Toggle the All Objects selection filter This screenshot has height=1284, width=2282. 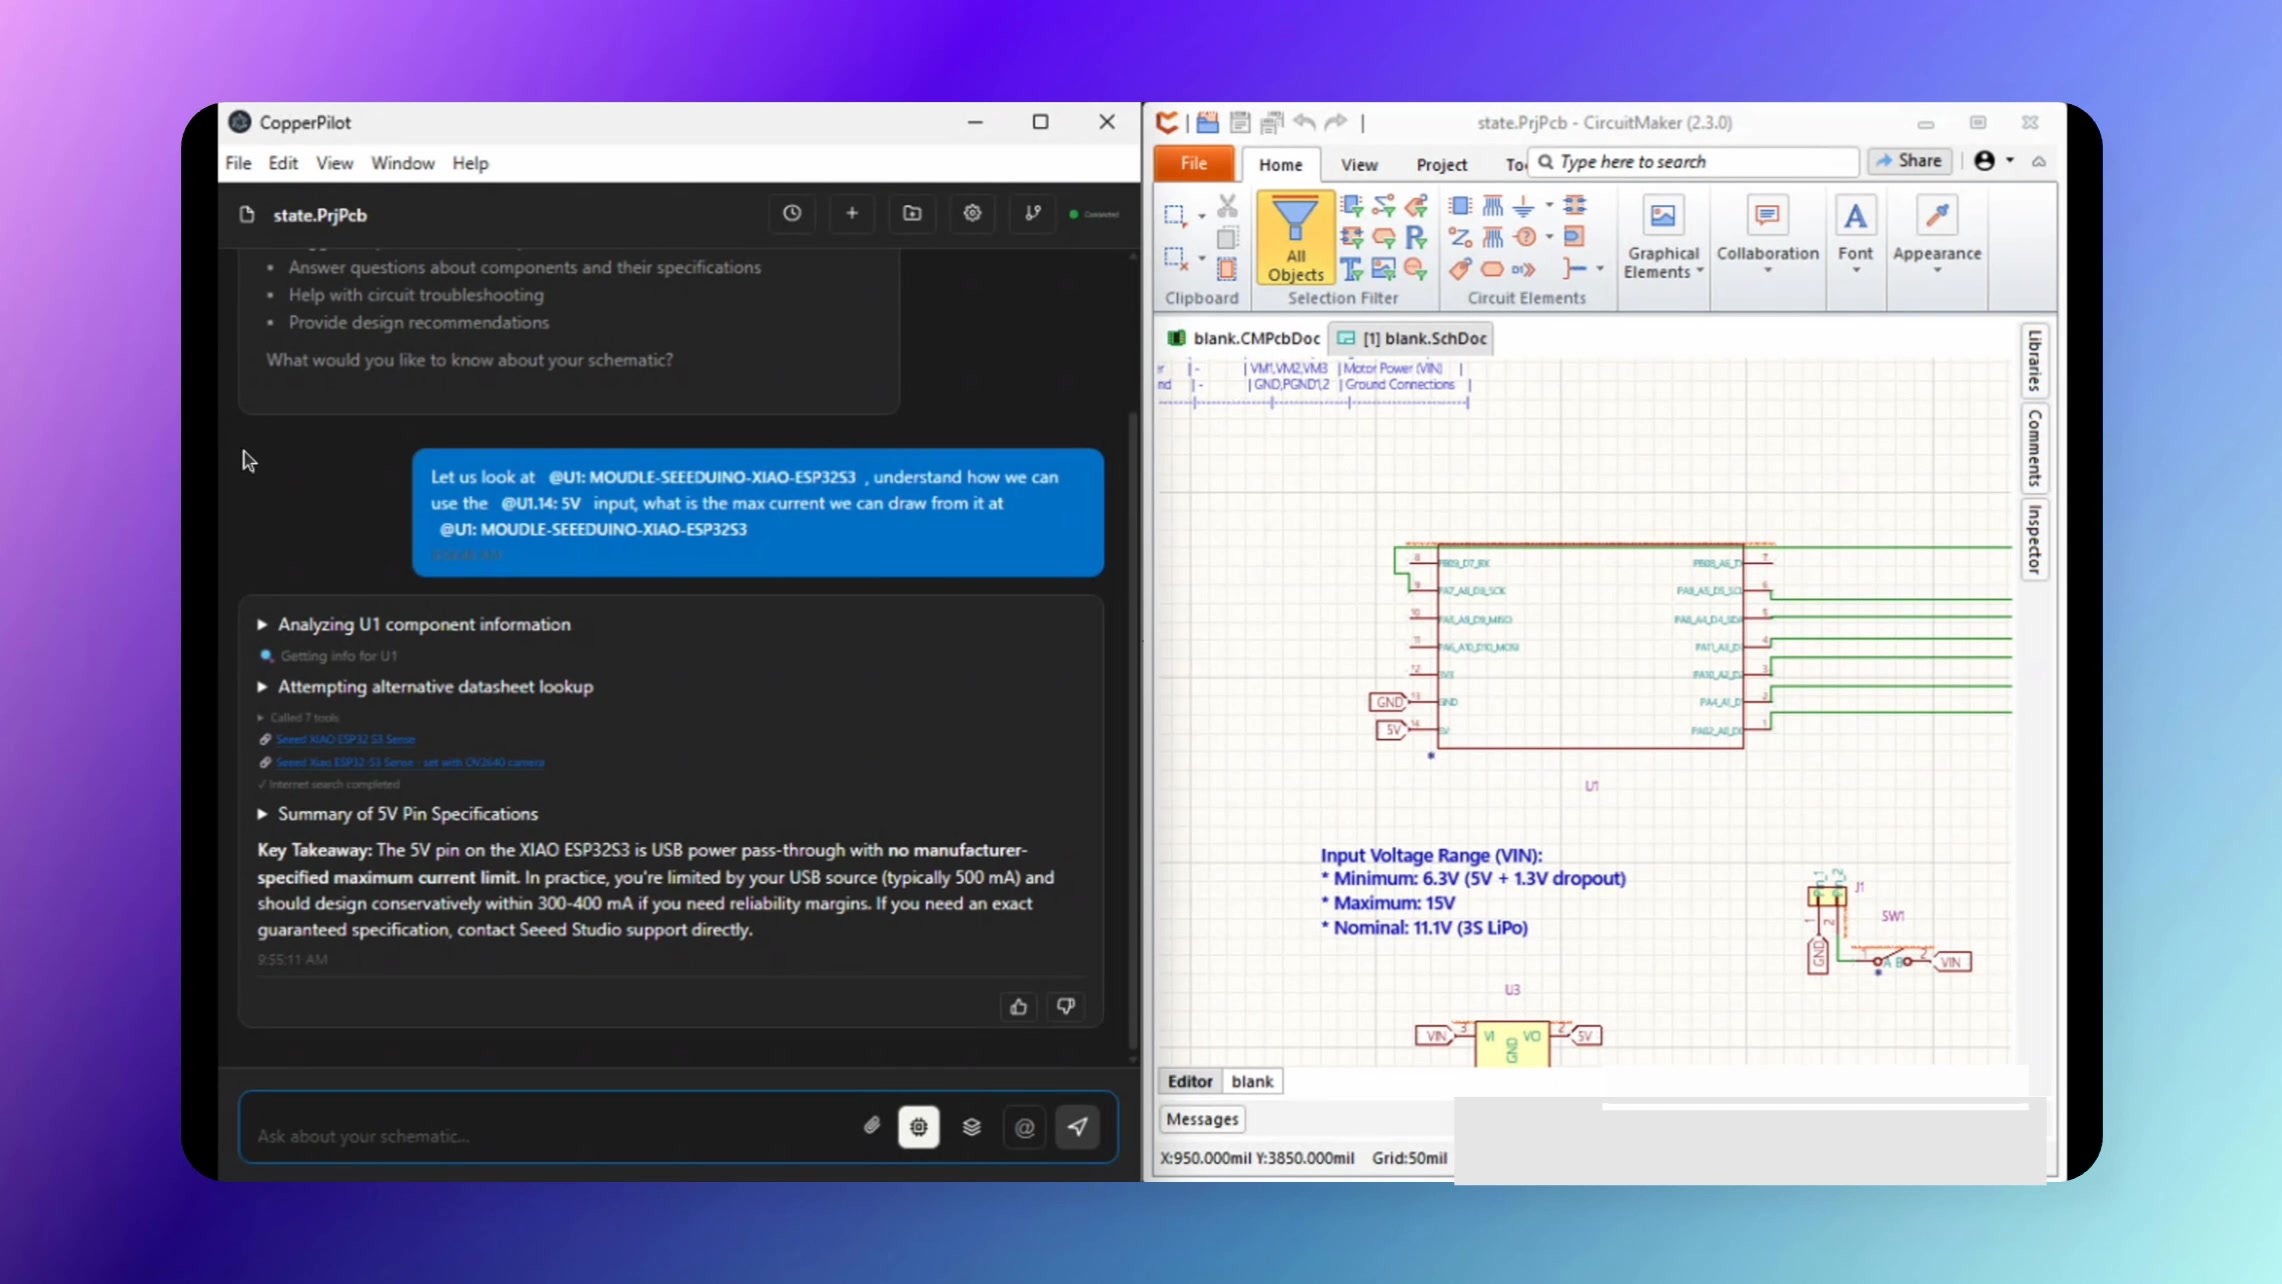click(x=1295, y=238)
